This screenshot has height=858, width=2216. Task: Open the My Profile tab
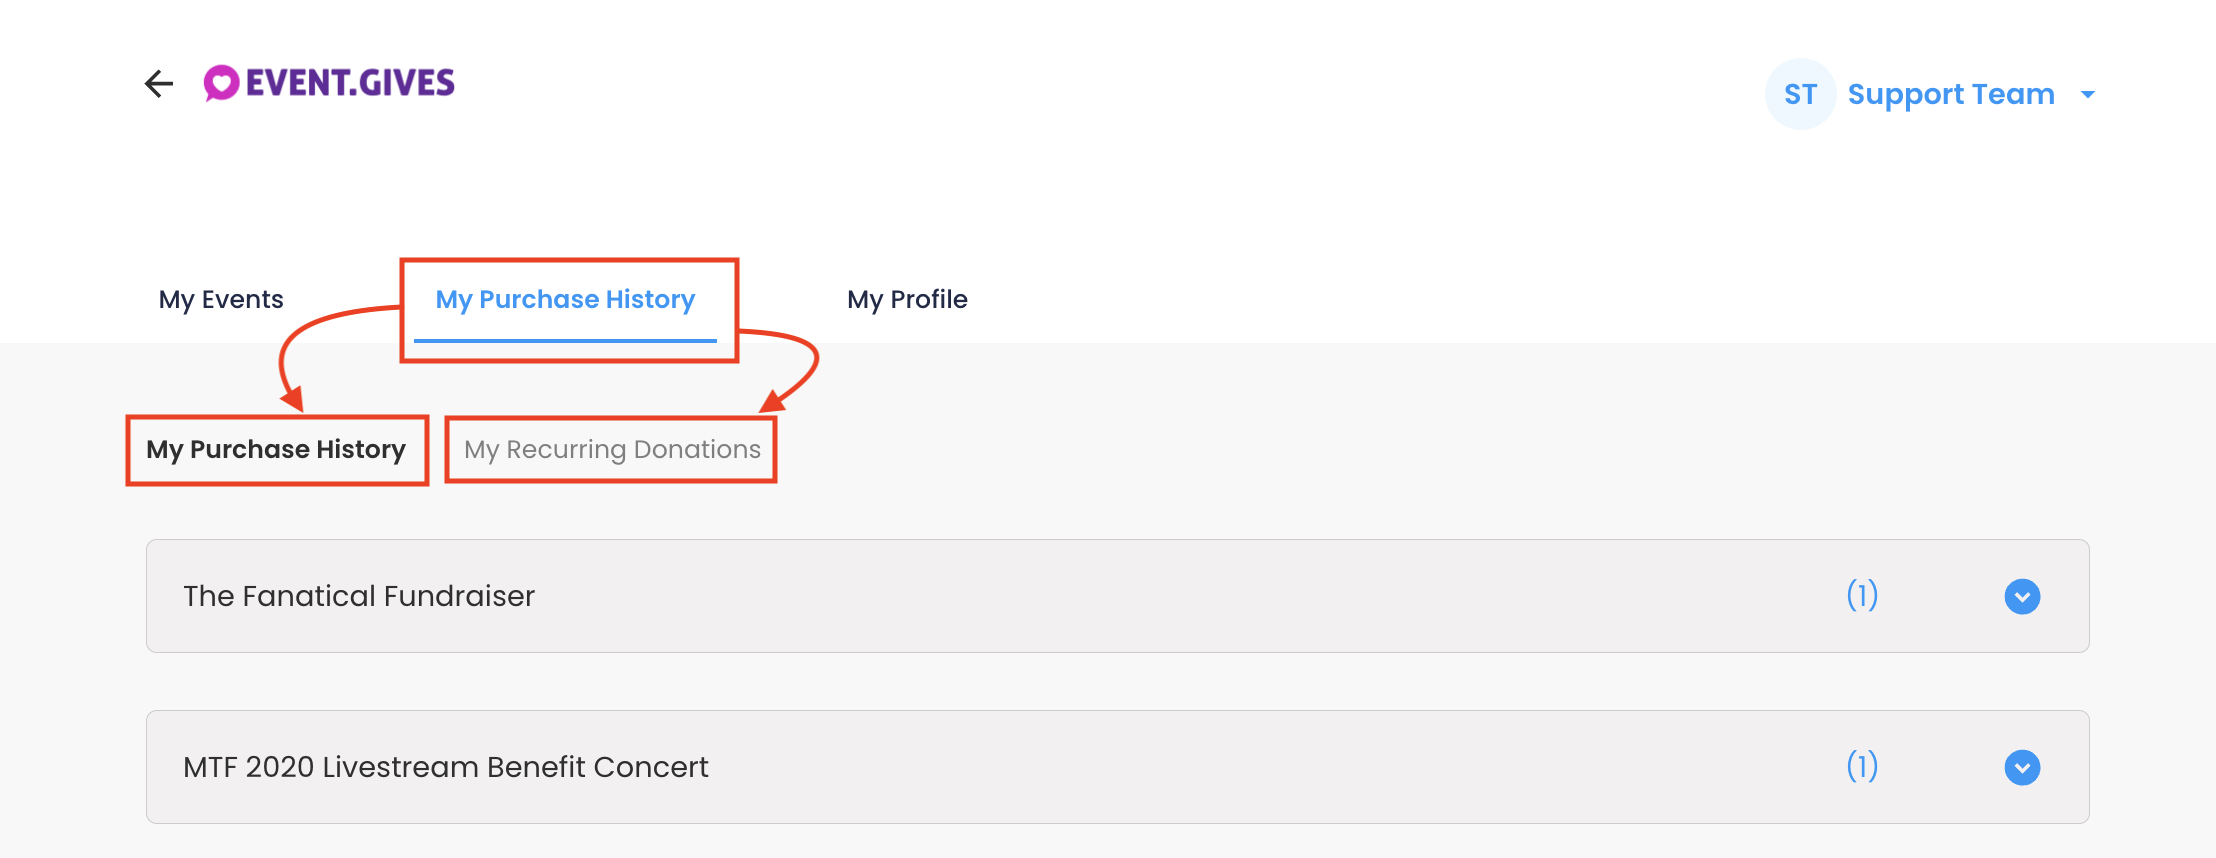point(907,299)
